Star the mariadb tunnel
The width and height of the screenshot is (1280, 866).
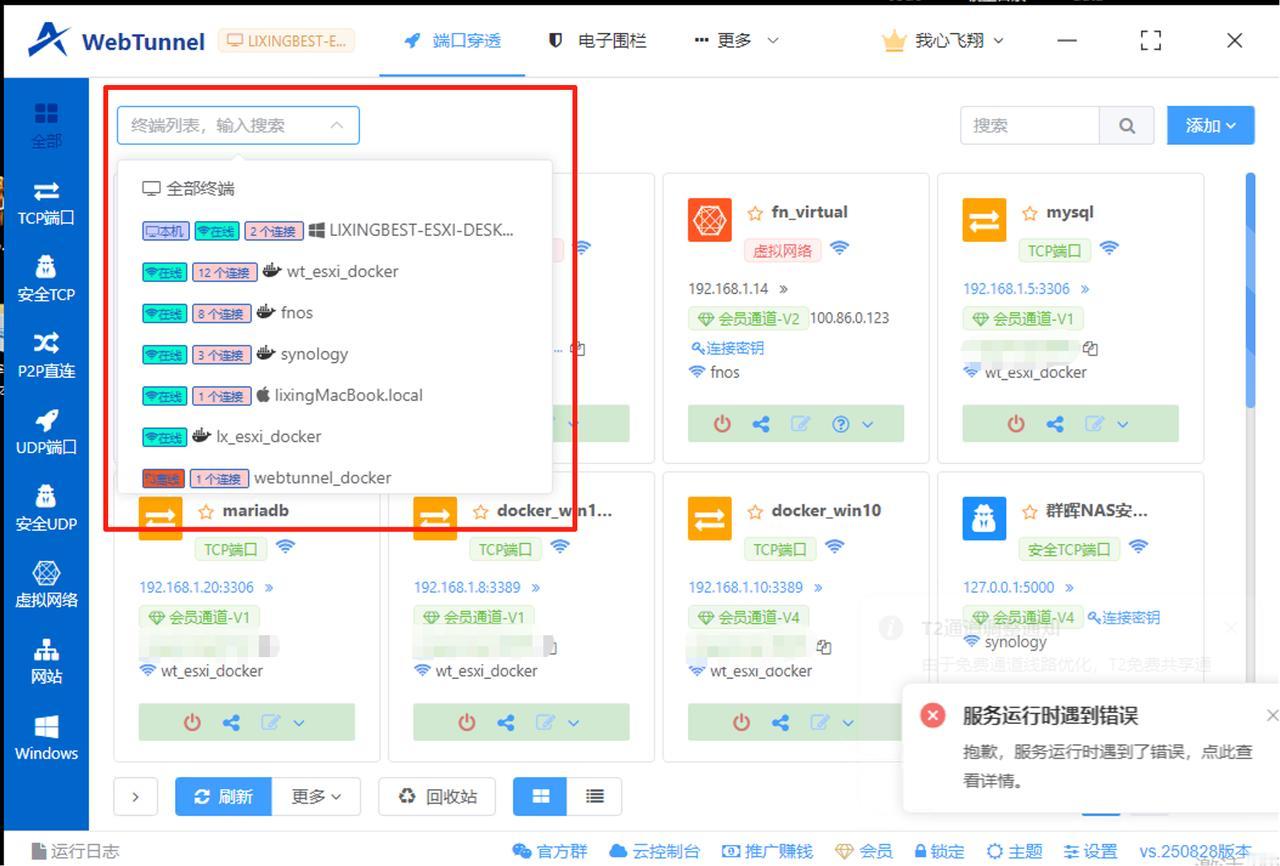206,511
